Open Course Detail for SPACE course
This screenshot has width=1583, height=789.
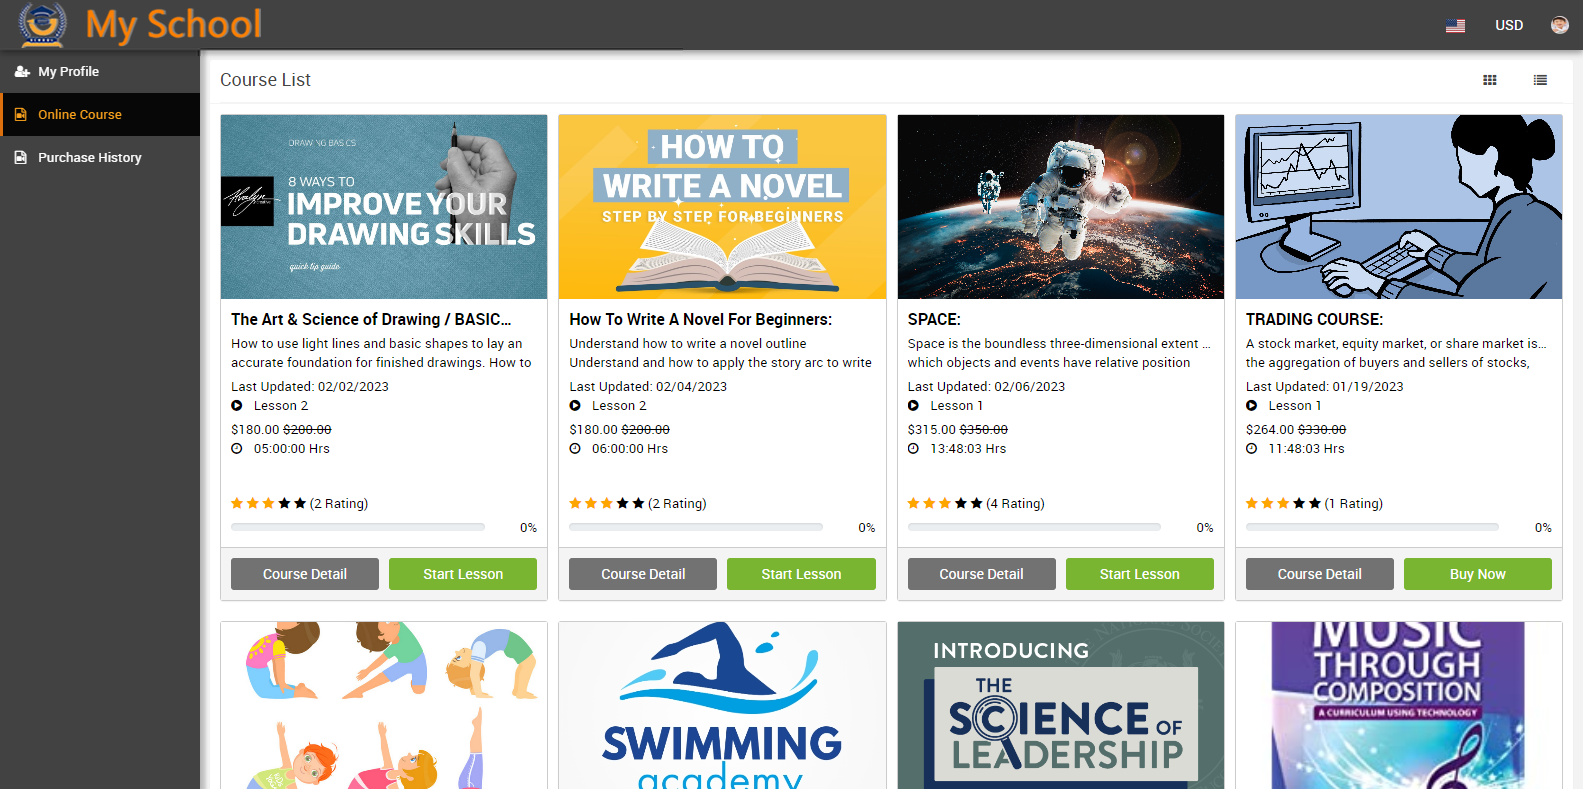coord(981,574)
